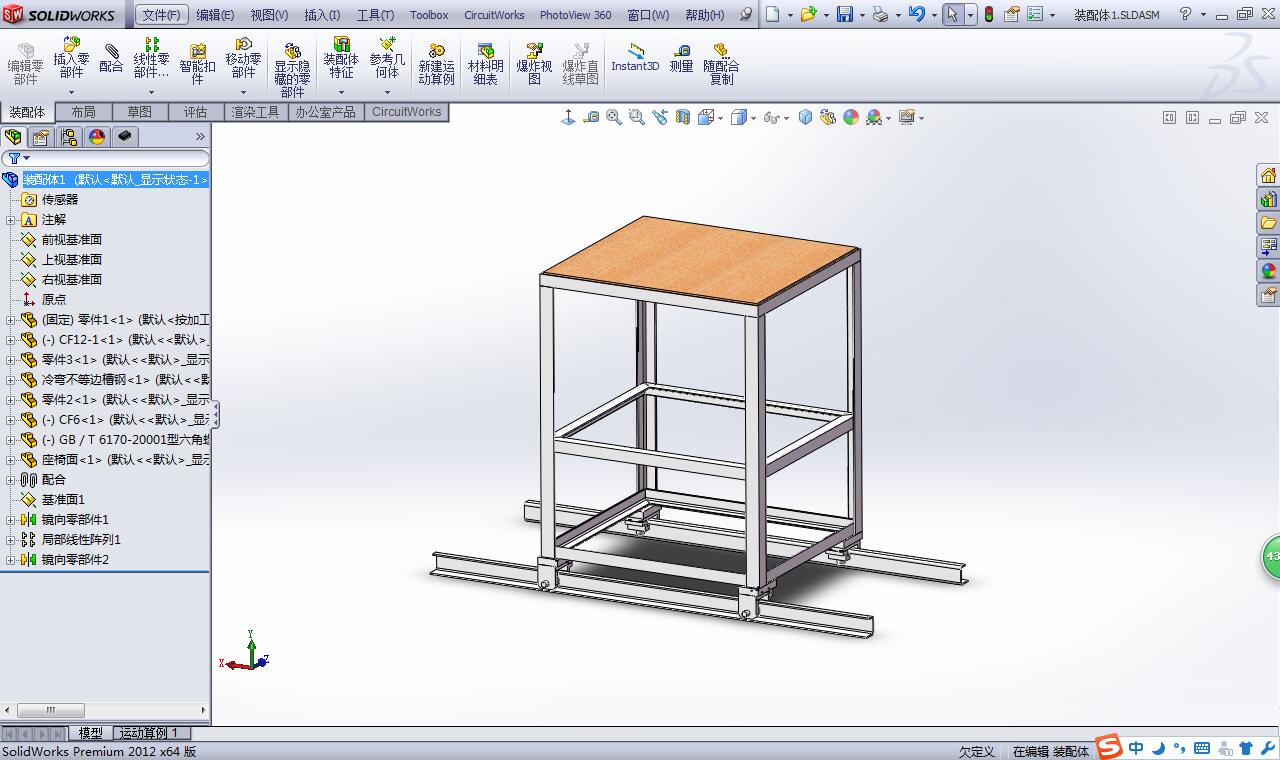Expand the 注解 annotations tree node
This screenshot has width=1280, height=760.
click(x=11, y=220)
